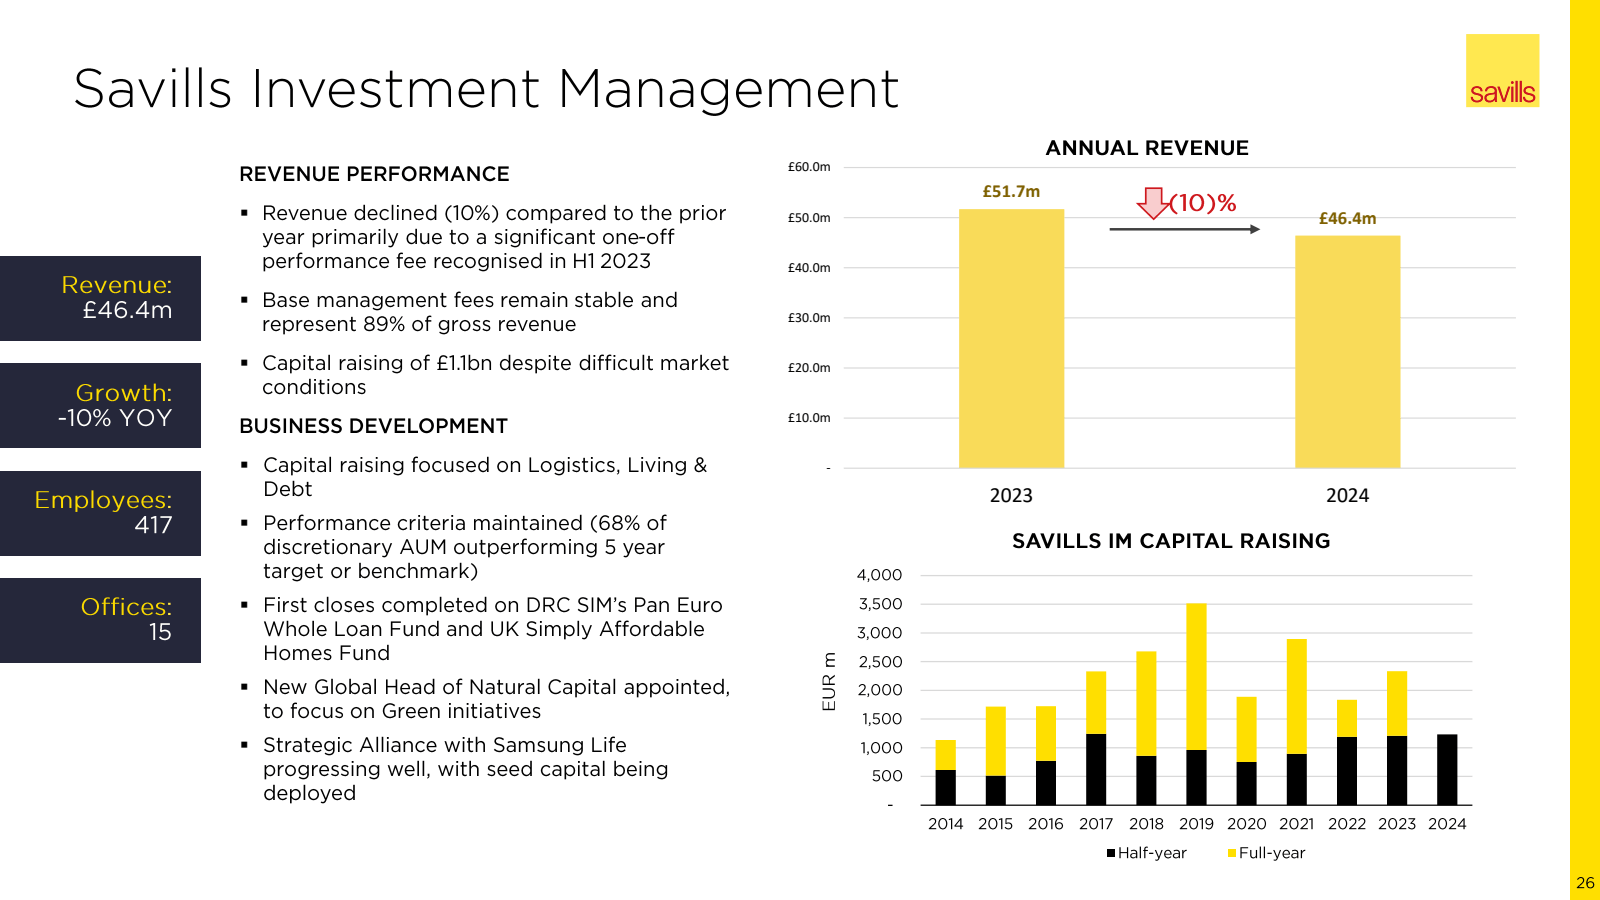Click the Revenue: £46.4m stat box
Viewport: 1600px width, 900px height.
click(100, 298)
